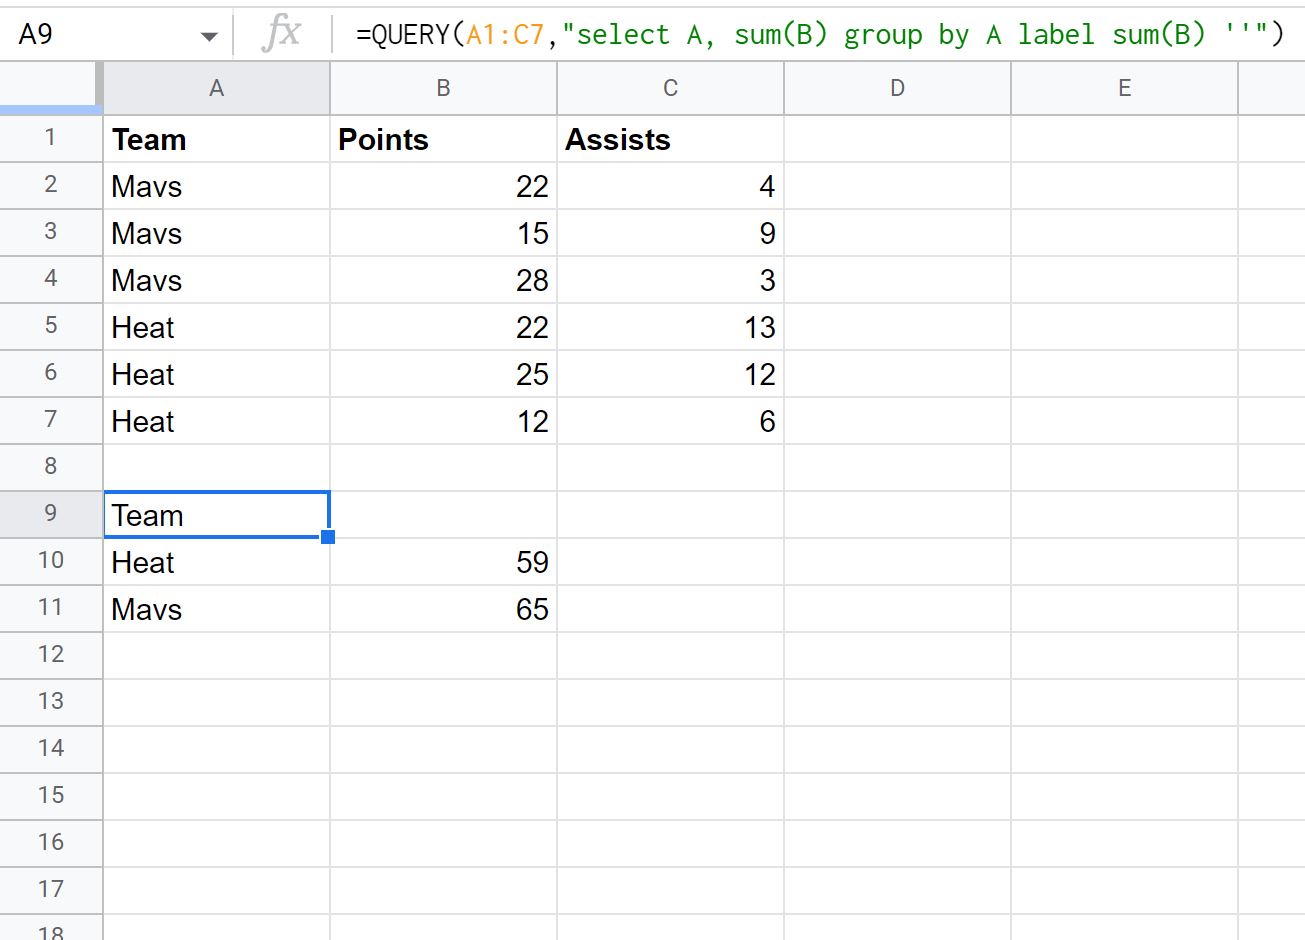The width and height of the screenshot is (1305, 940).
Task: Click cell C6 with value 12
Action: pyautogui.click(x=670, y=374)
